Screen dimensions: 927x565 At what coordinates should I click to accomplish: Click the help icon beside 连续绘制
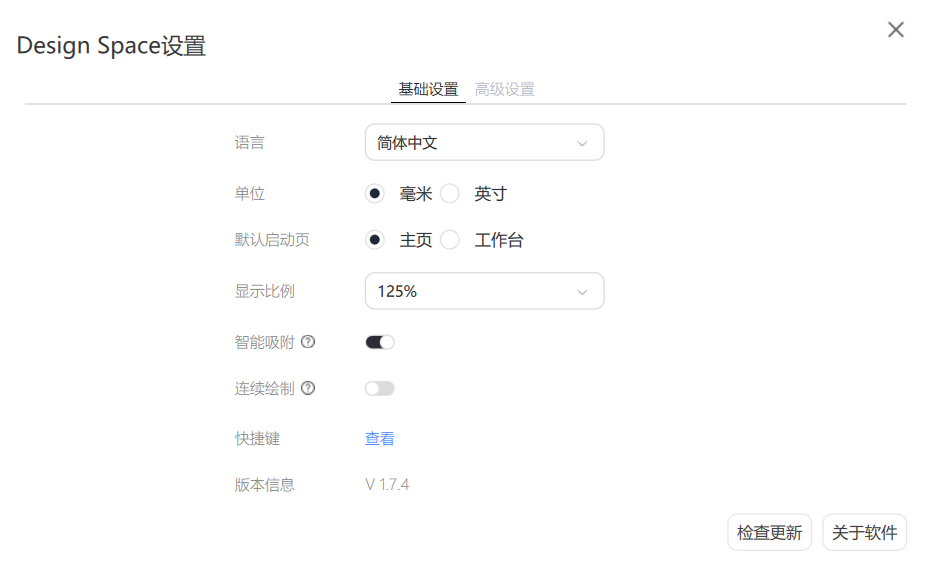(x=308, y=388)
